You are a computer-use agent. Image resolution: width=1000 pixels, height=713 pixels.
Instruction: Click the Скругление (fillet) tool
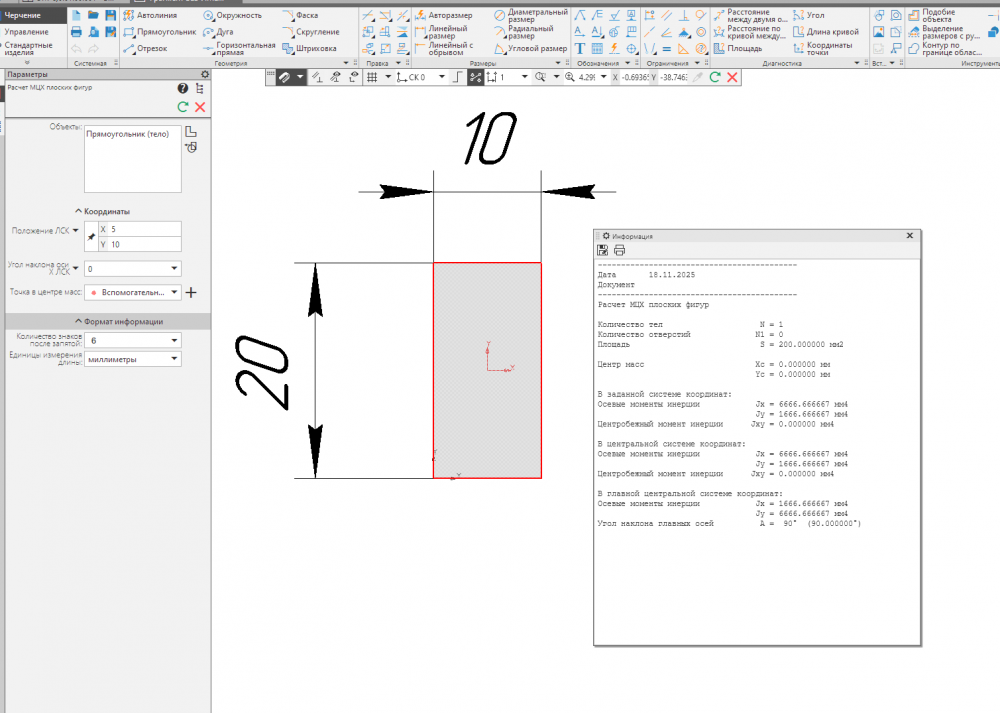311,32
